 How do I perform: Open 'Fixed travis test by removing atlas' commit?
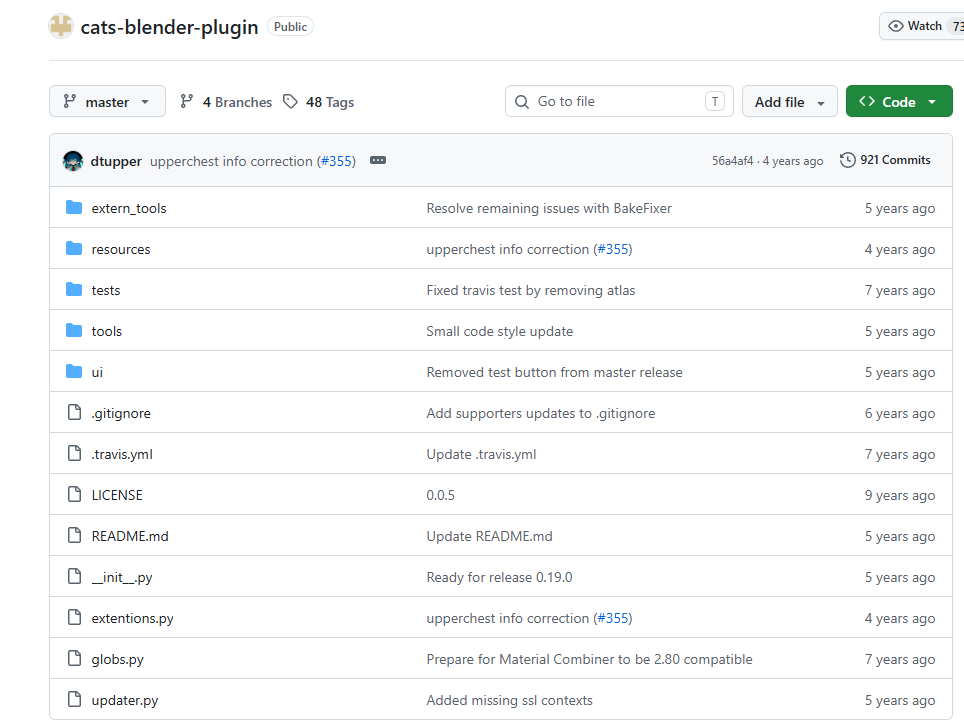click(531, 290)
